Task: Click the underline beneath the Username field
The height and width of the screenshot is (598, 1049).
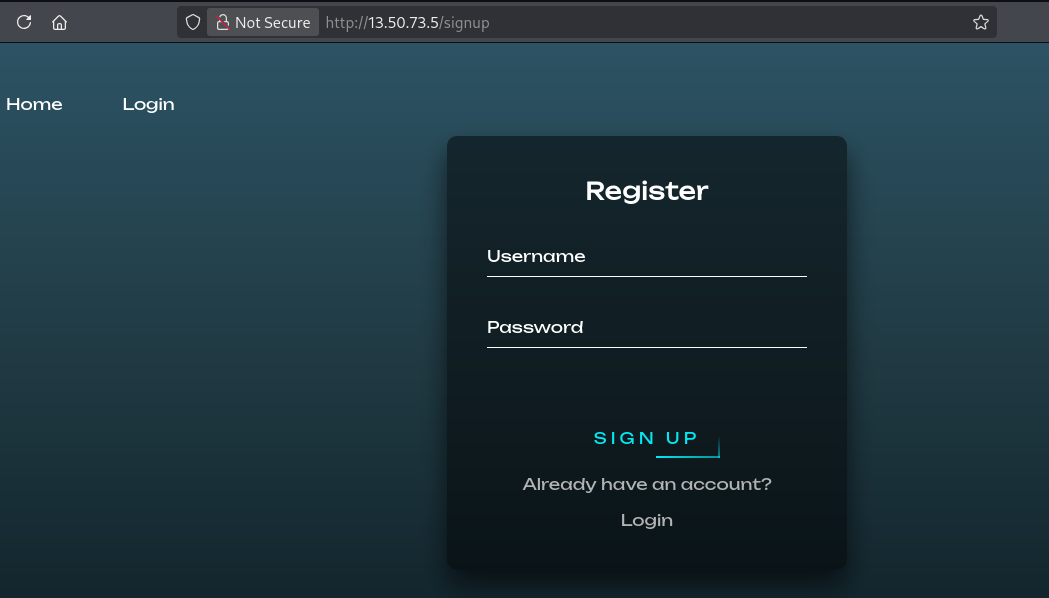Action: 647,276
